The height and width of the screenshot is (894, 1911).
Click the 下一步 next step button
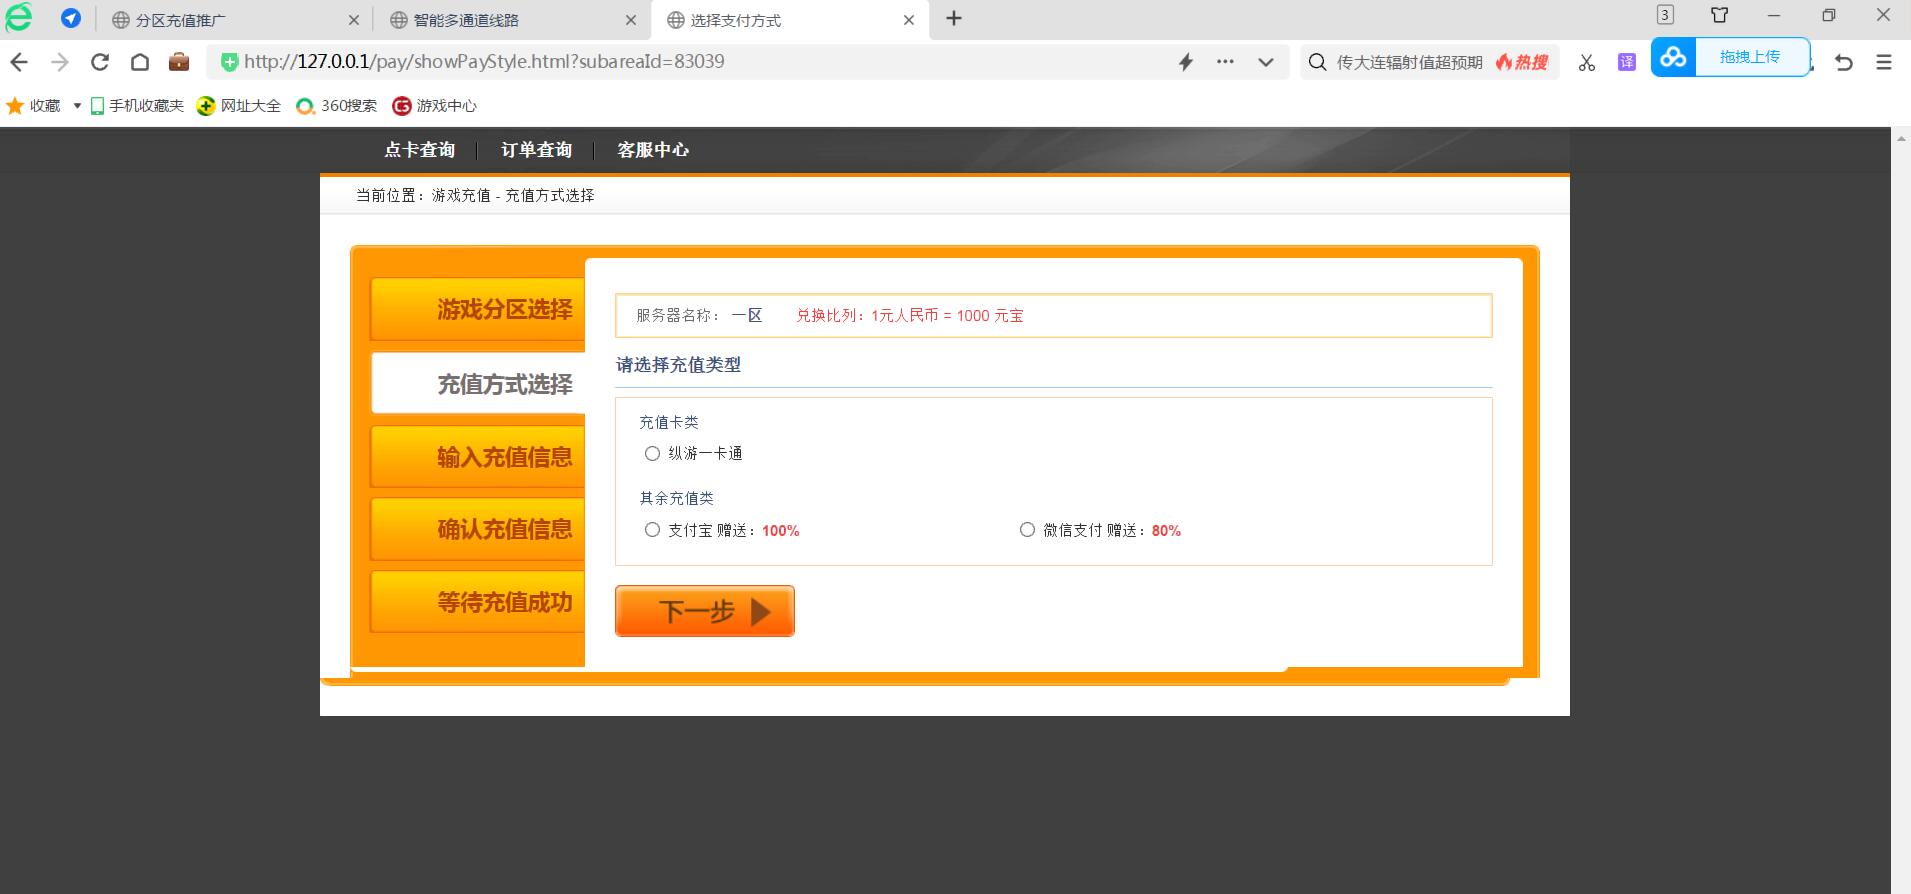(x=704, y=611)
